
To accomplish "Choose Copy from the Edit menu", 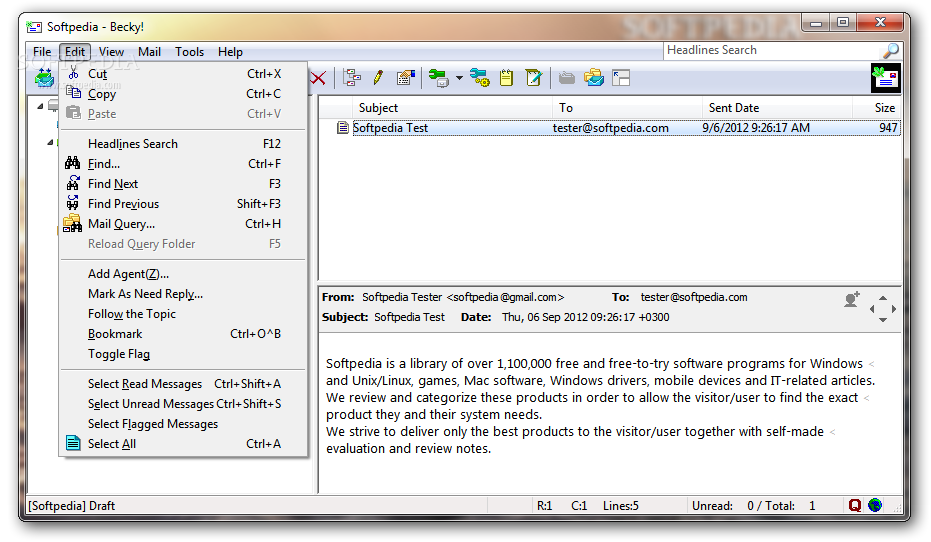I will point(183,94).
